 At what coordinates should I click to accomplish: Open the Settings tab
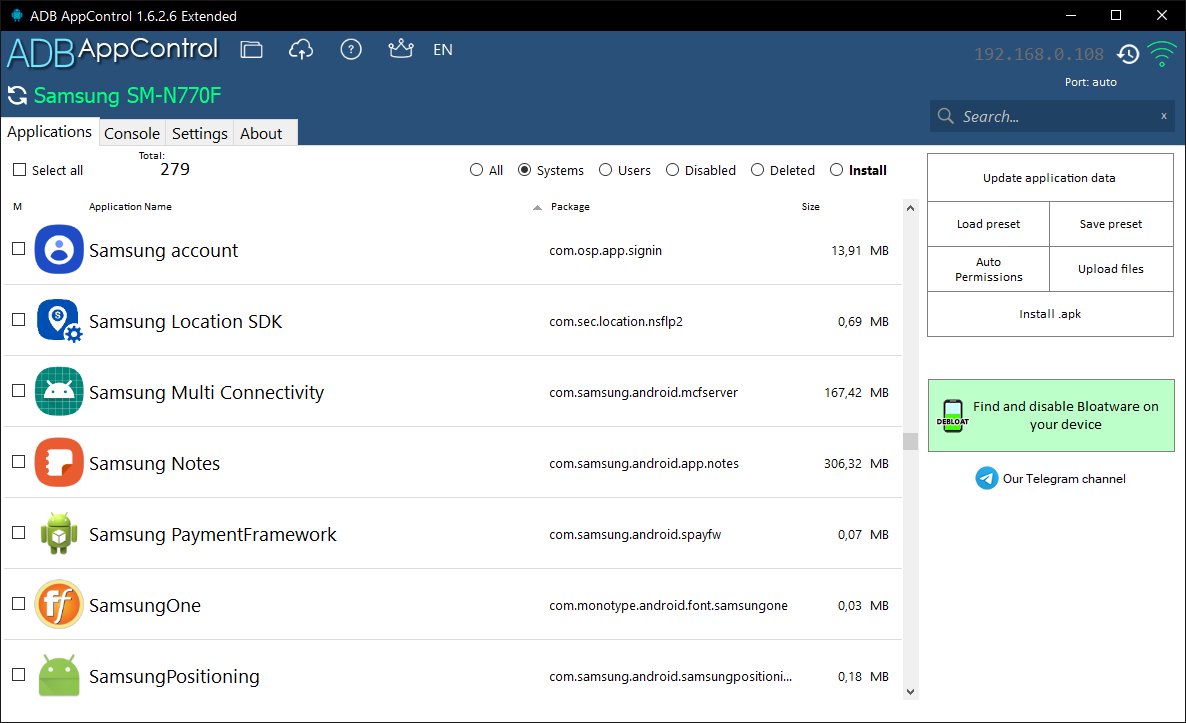200,133
